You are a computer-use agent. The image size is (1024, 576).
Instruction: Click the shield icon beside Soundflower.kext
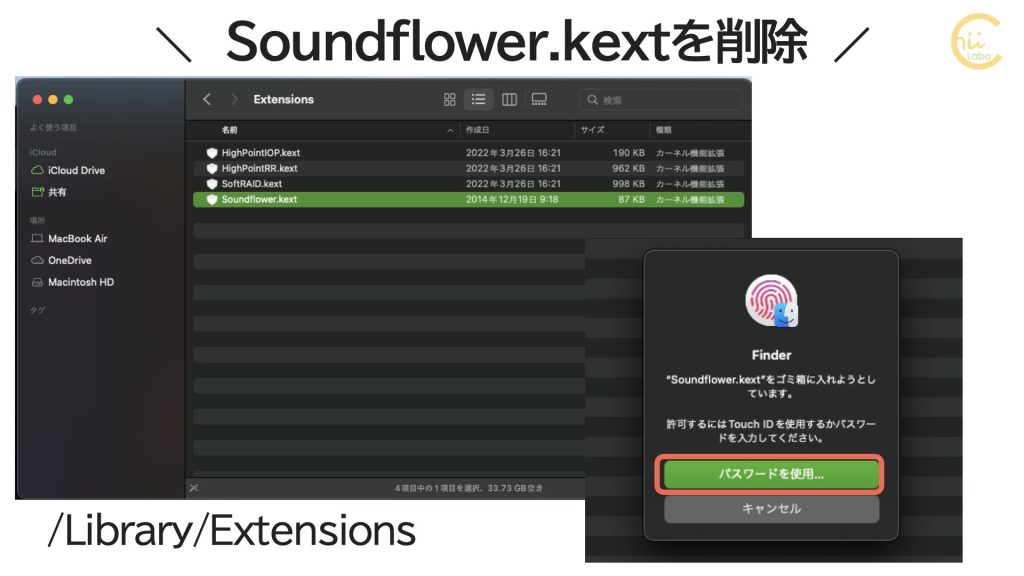[210, 200]
